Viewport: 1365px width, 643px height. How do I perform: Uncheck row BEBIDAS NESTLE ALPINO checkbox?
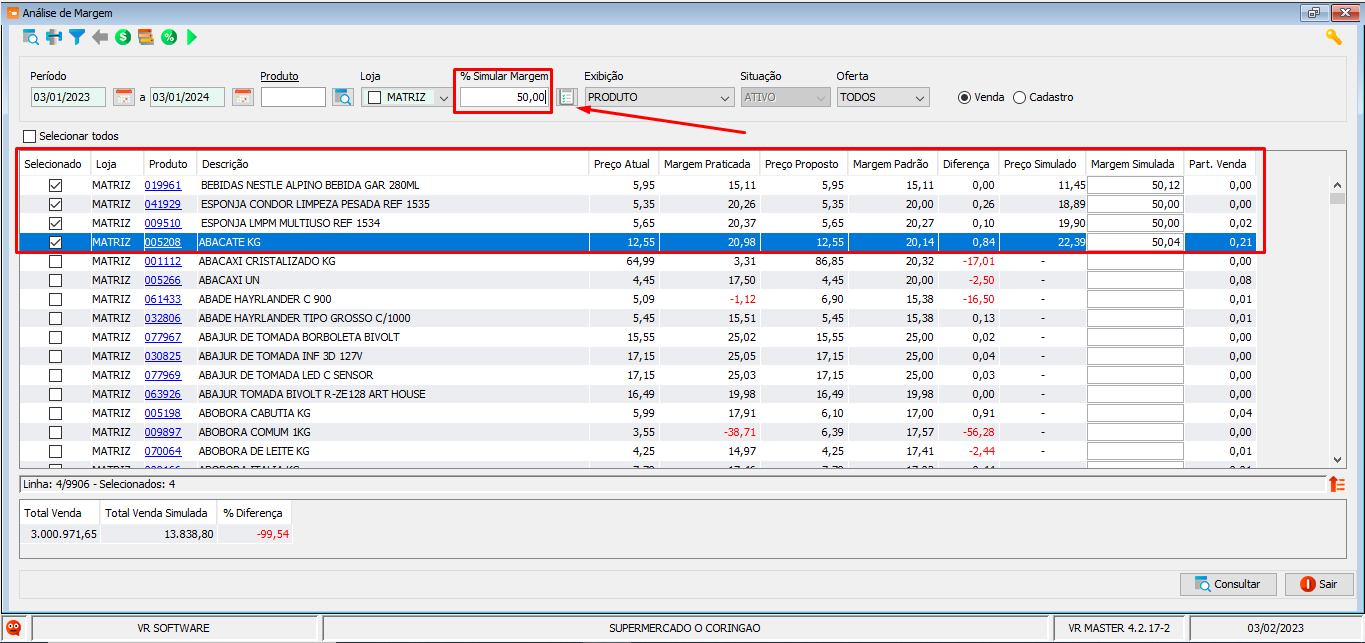click(55, 185)
